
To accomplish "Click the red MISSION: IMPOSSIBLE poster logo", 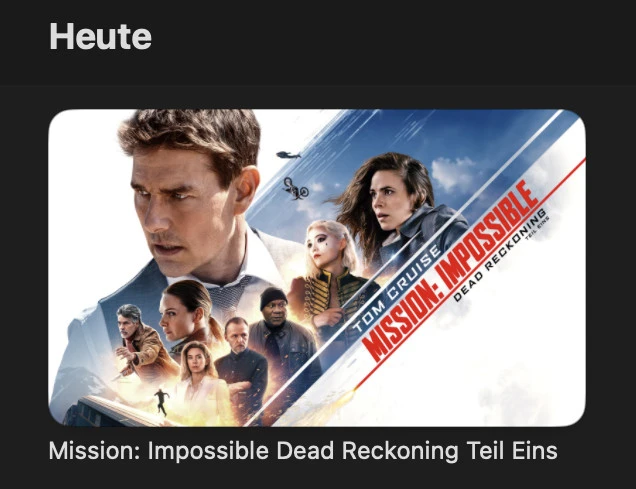I will tap(450, 272).
